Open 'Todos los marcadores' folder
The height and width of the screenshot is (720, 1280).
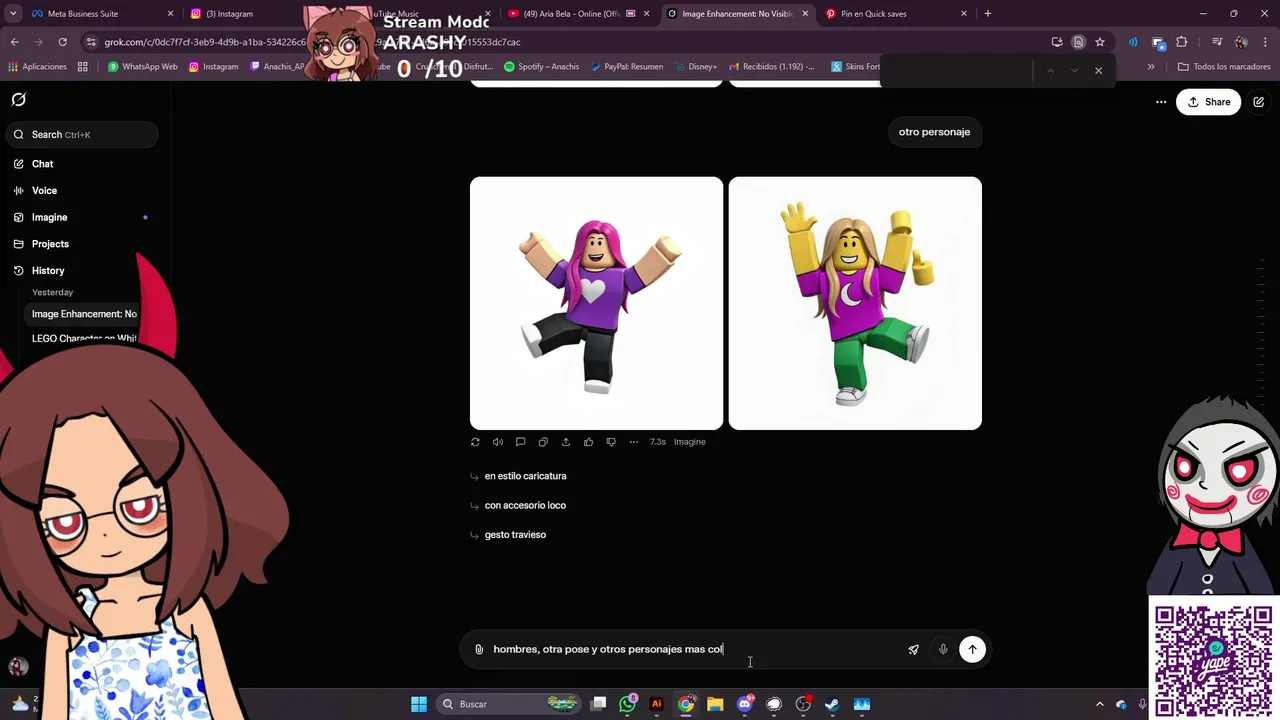click(x=1224, y=67)
